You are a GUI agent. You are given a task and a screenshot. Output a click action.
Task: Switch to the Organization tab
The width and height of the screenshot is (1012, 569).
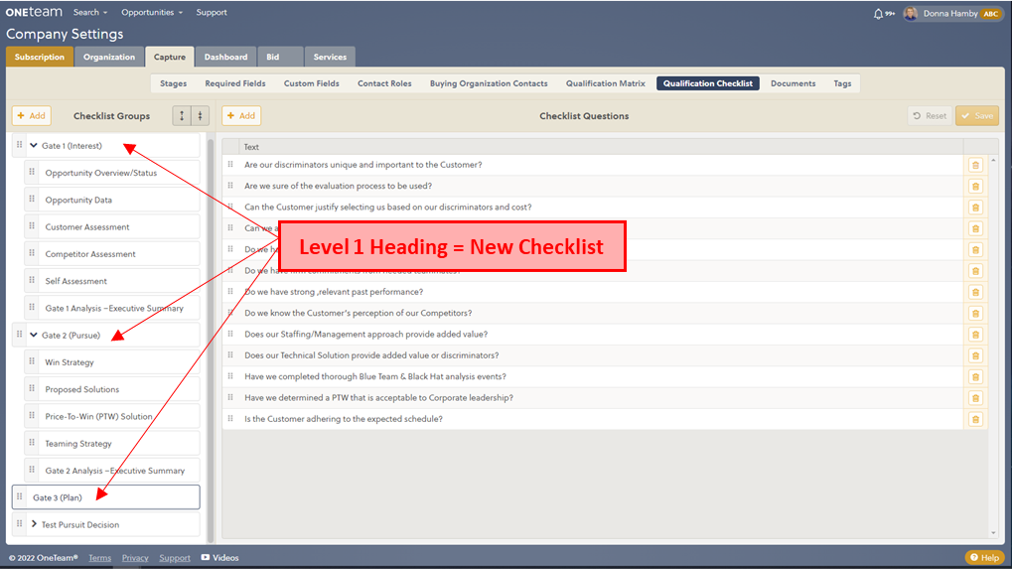pyautogui.click(x=109, y=57)
